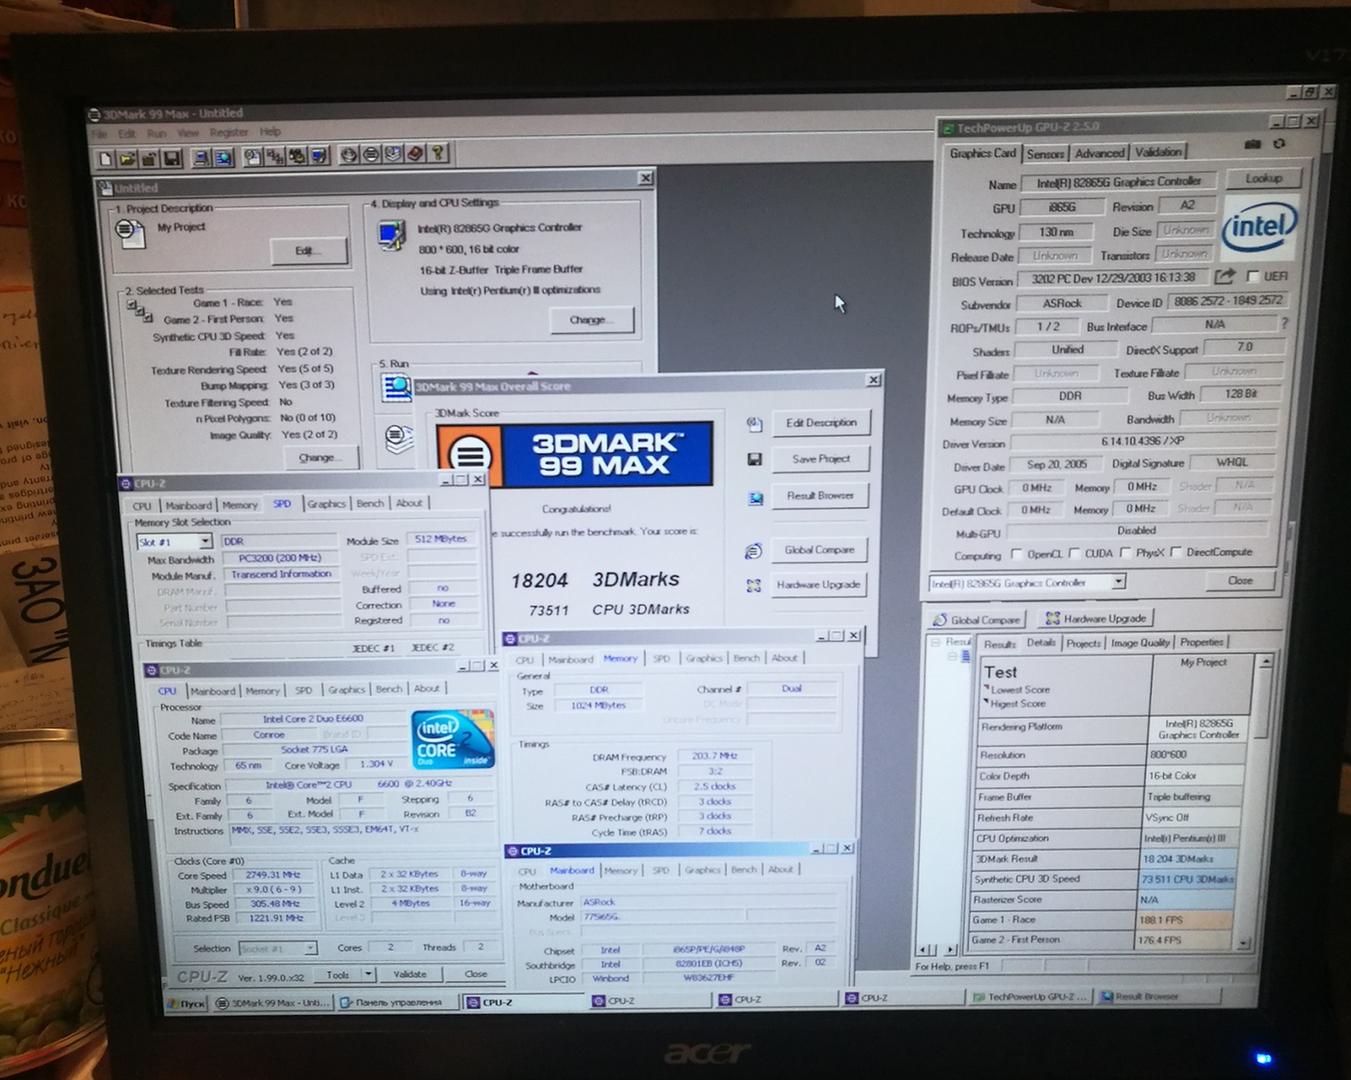Open the Run menu in 3DMark 99 Max
Viewport: 1351px width, 1080px height.
156,132
